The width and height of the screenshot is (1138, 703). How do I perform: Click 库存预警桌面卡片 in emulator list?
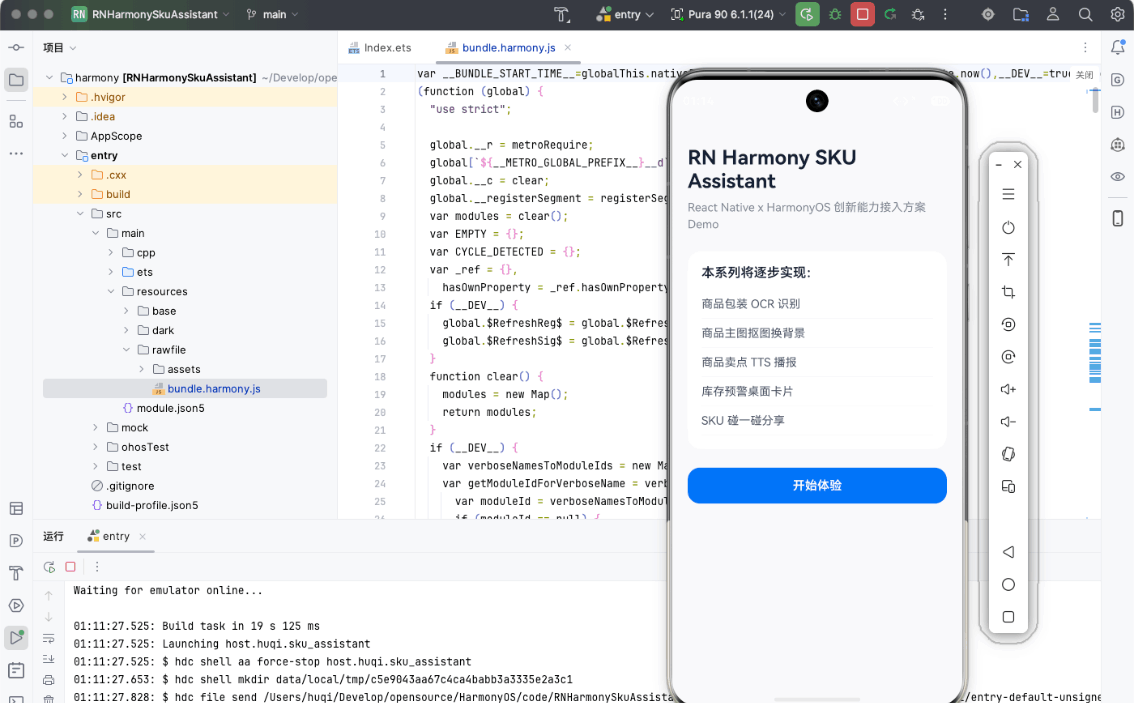click(x=747, y=391)
